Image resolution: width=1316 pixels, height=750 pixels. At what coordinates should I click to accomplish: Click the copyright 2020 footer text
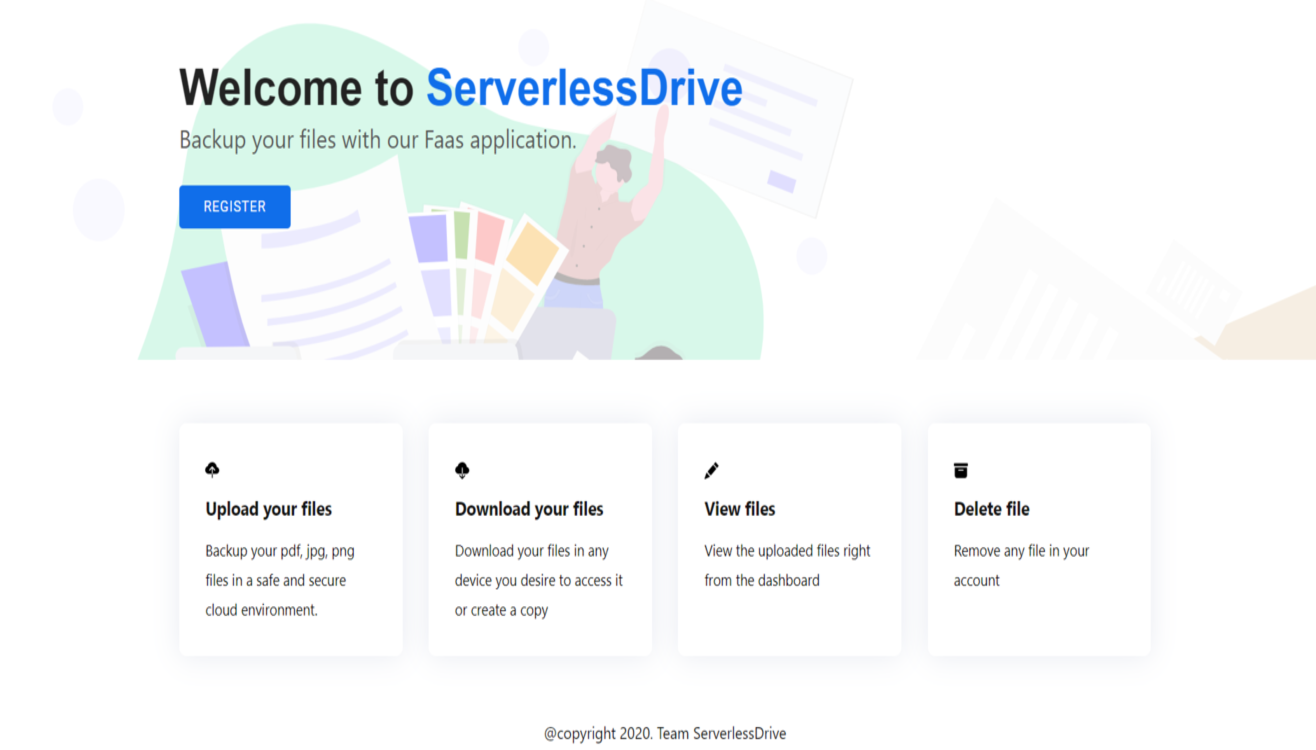[665, 734]
